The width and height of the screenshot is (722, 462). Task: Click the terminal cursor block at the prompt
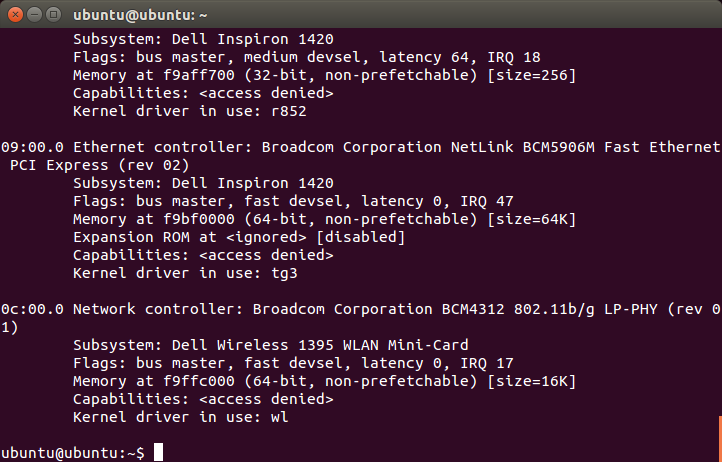click(158, 452)
